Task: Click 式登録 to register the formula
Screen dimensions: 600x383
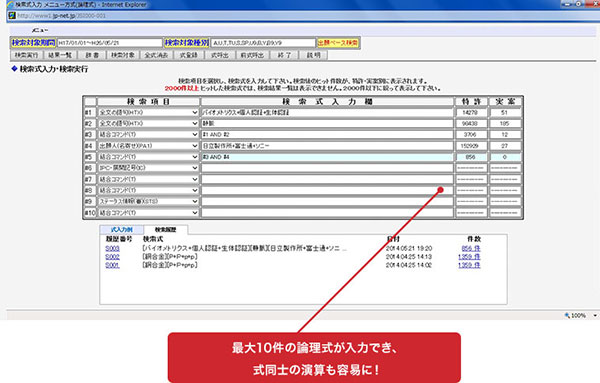Action: tap(189, 55)
